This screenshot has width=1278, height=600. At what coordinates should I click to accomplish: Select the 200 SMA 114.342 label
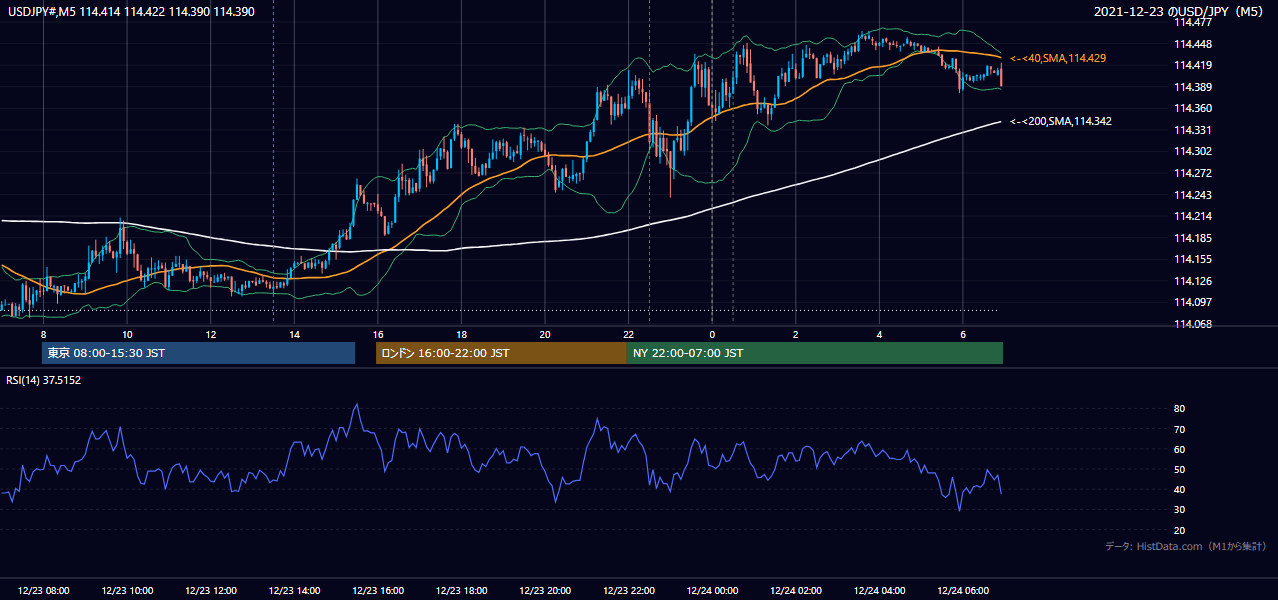click(x=1061, y=121)
